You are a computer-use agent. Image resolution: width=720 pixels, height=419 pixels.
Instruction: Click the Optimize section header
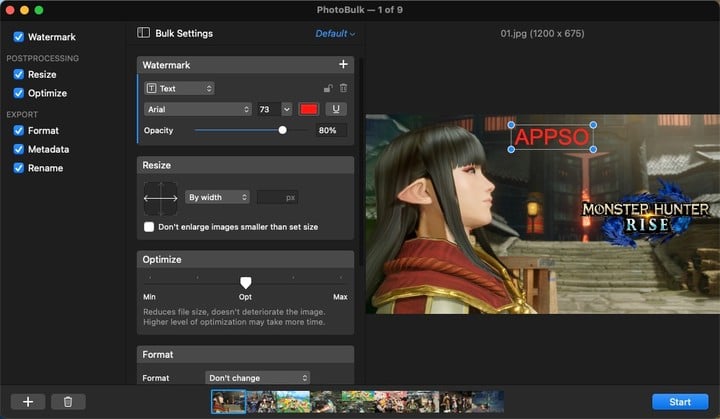pyautogui.click(x=246, y=260)
